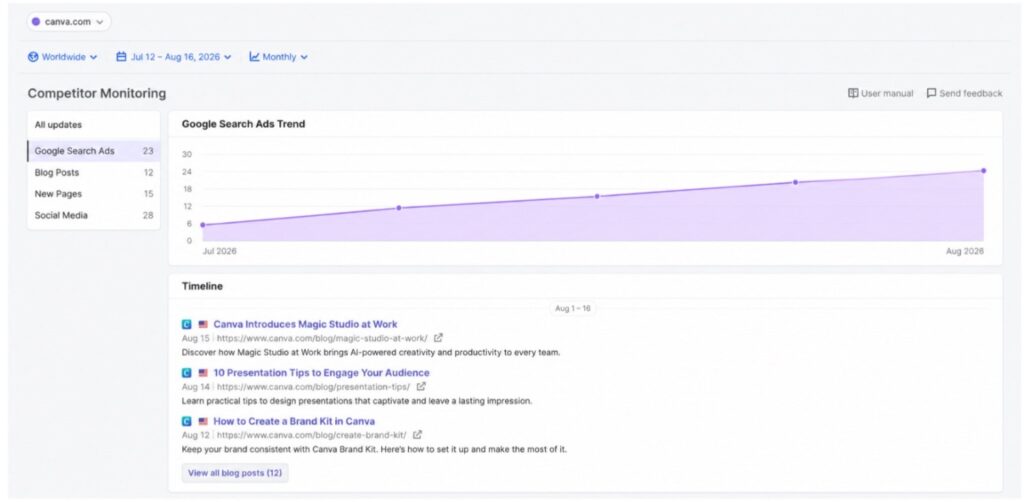Screen dimensions: 1024x502
Task: Click external link icon beside presentation-tips URL
Action: [421, 386]
